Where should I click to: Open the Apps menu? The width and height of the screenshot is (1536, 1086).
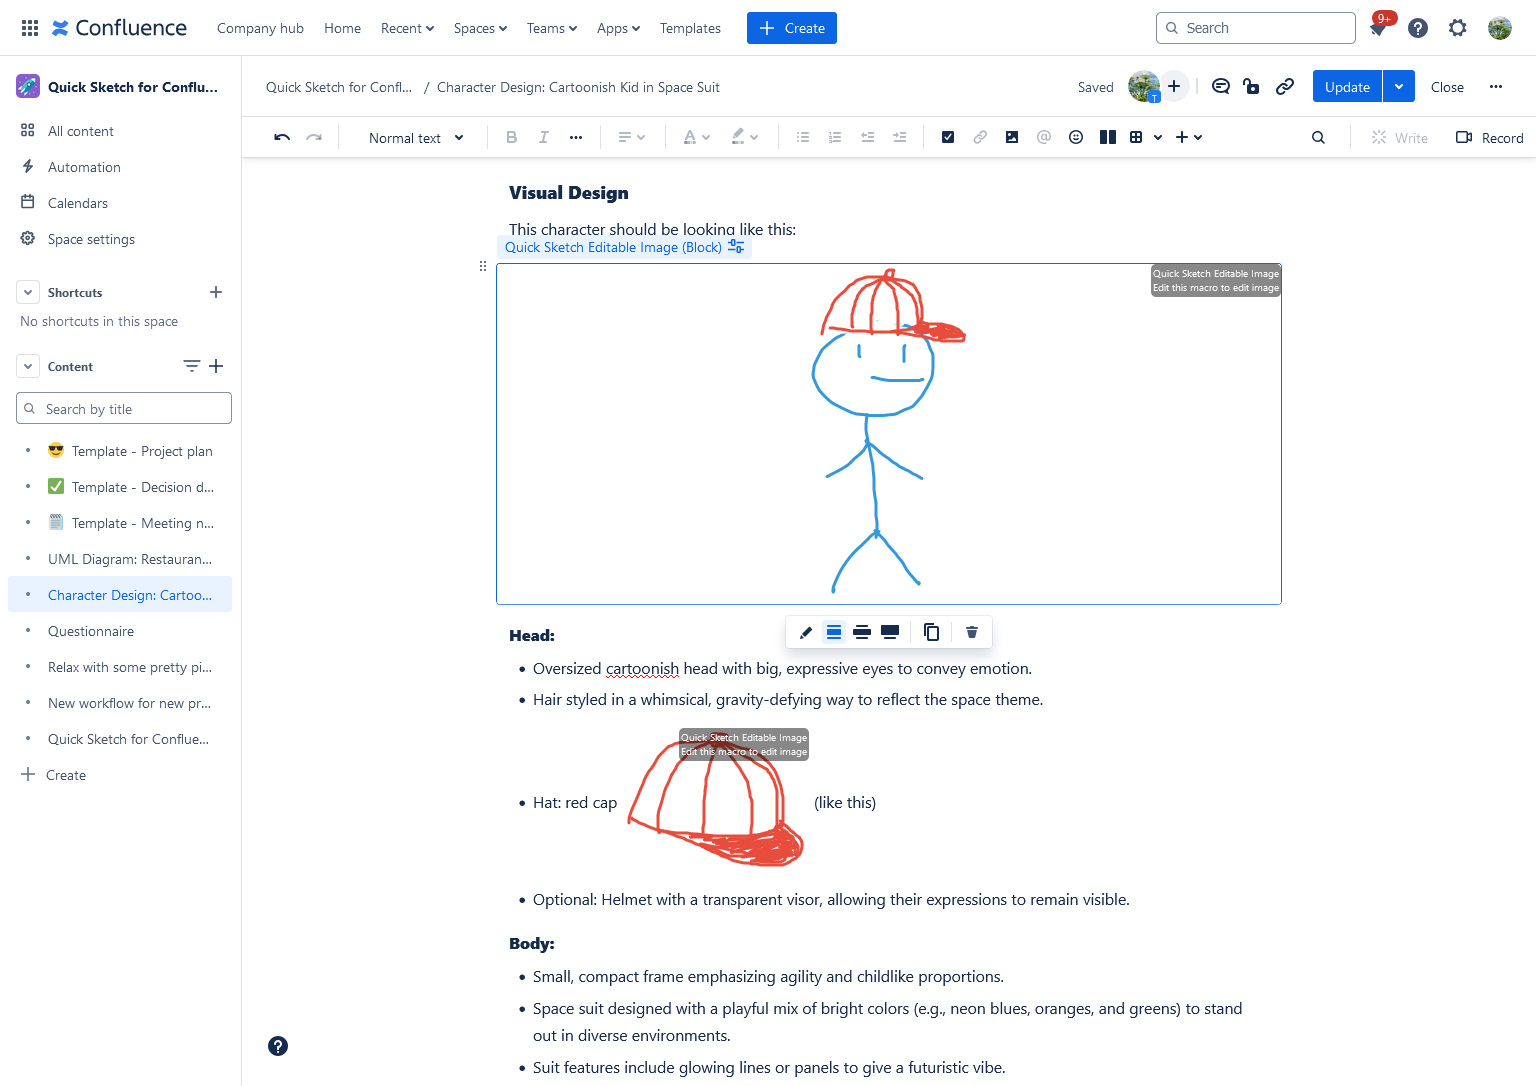pyautogui.click(x=618, y=28)
